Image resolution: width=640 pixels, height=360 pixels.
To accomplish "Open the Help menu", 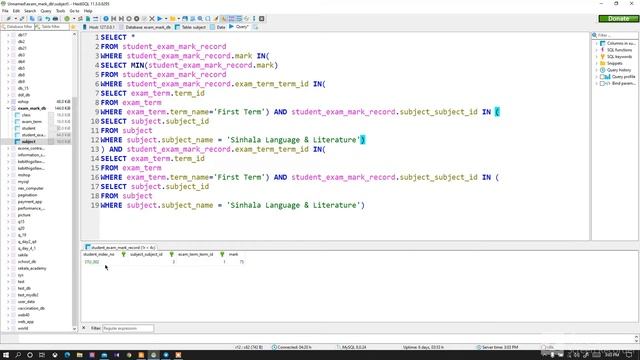I will (88, 11).
